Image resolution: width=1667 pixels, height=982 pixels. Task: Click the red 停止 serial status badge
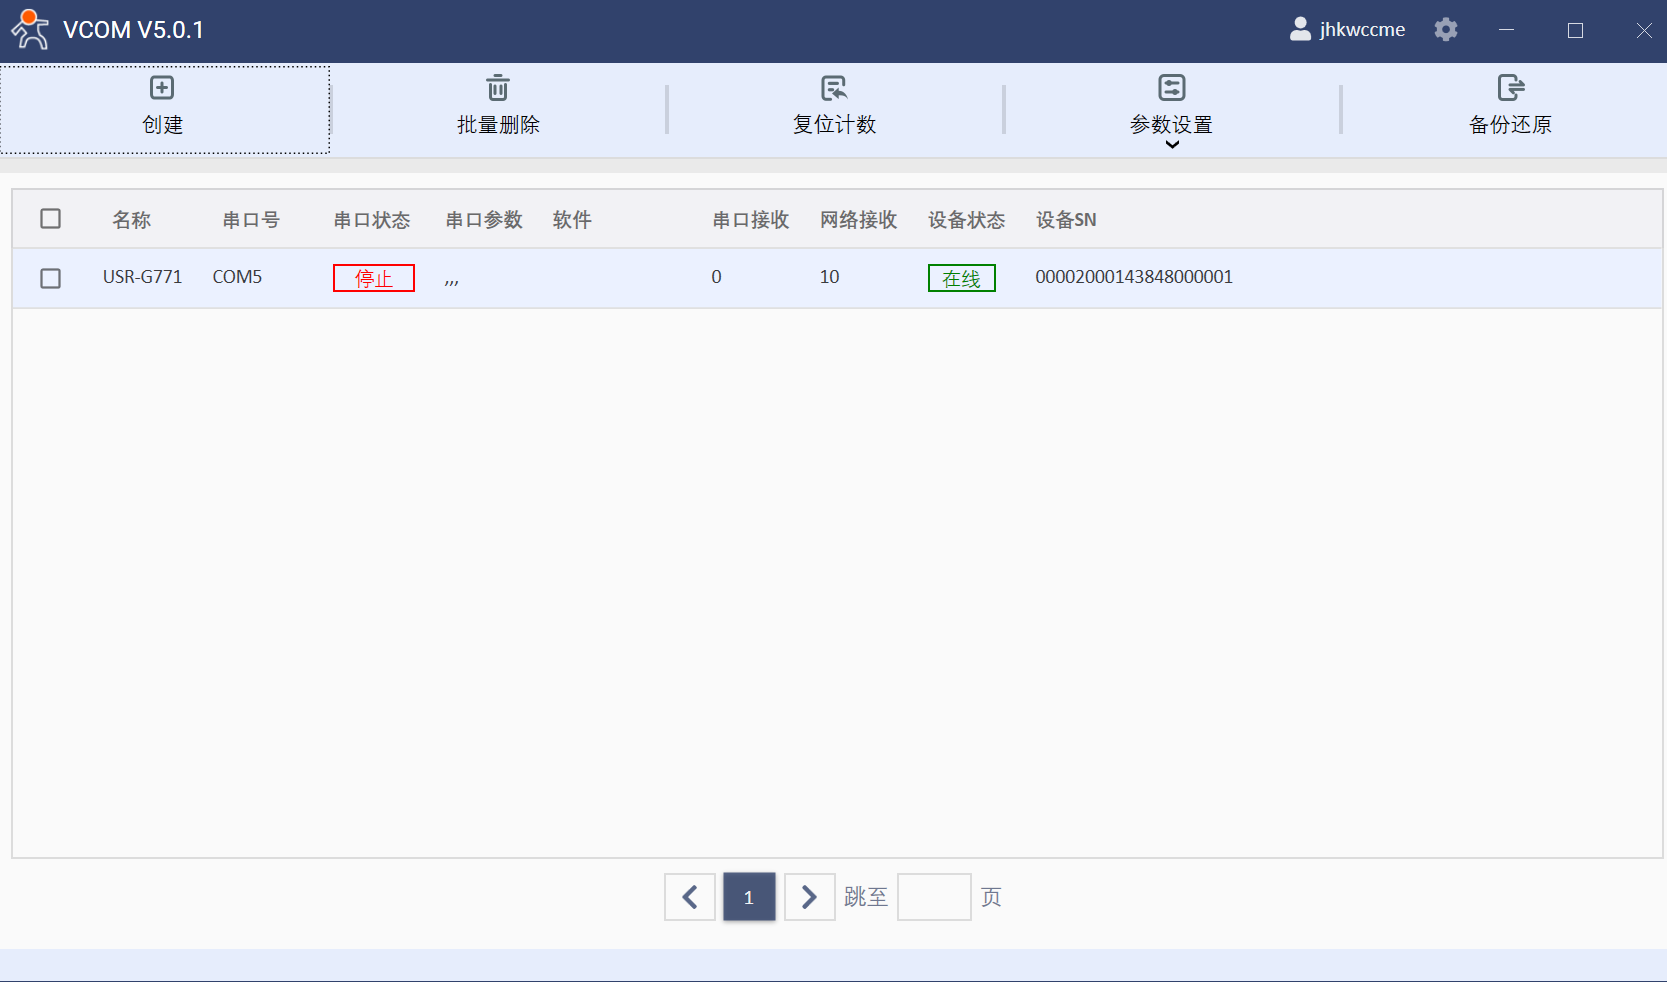coord(374,278)
